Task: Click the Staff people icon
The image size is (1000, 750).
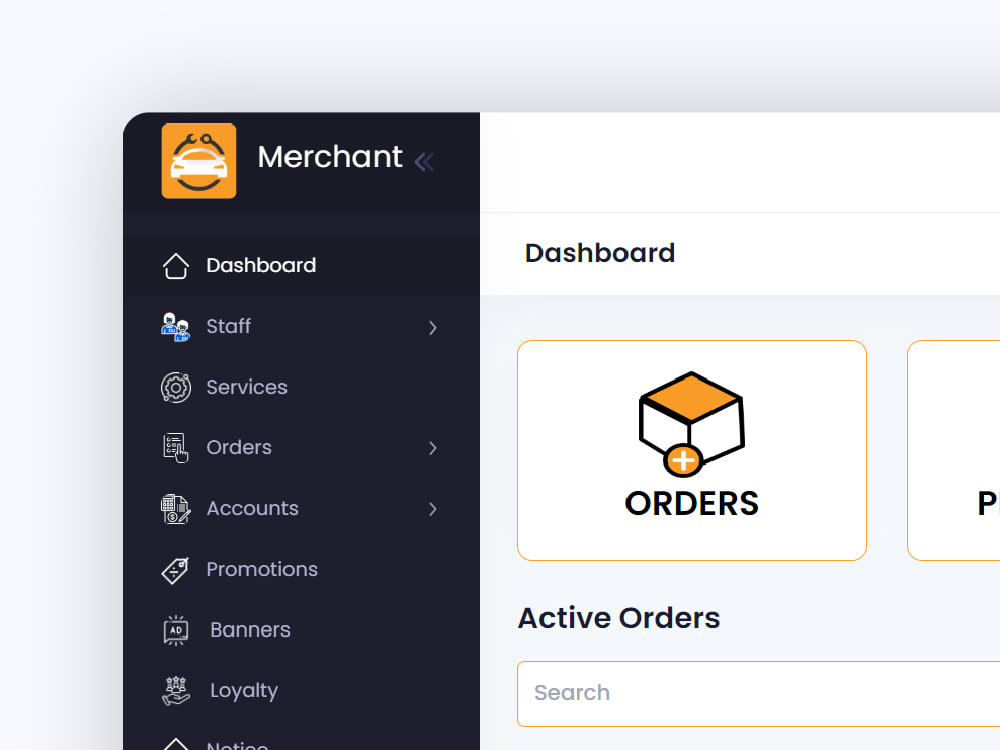Action: [x=175, y=327]
